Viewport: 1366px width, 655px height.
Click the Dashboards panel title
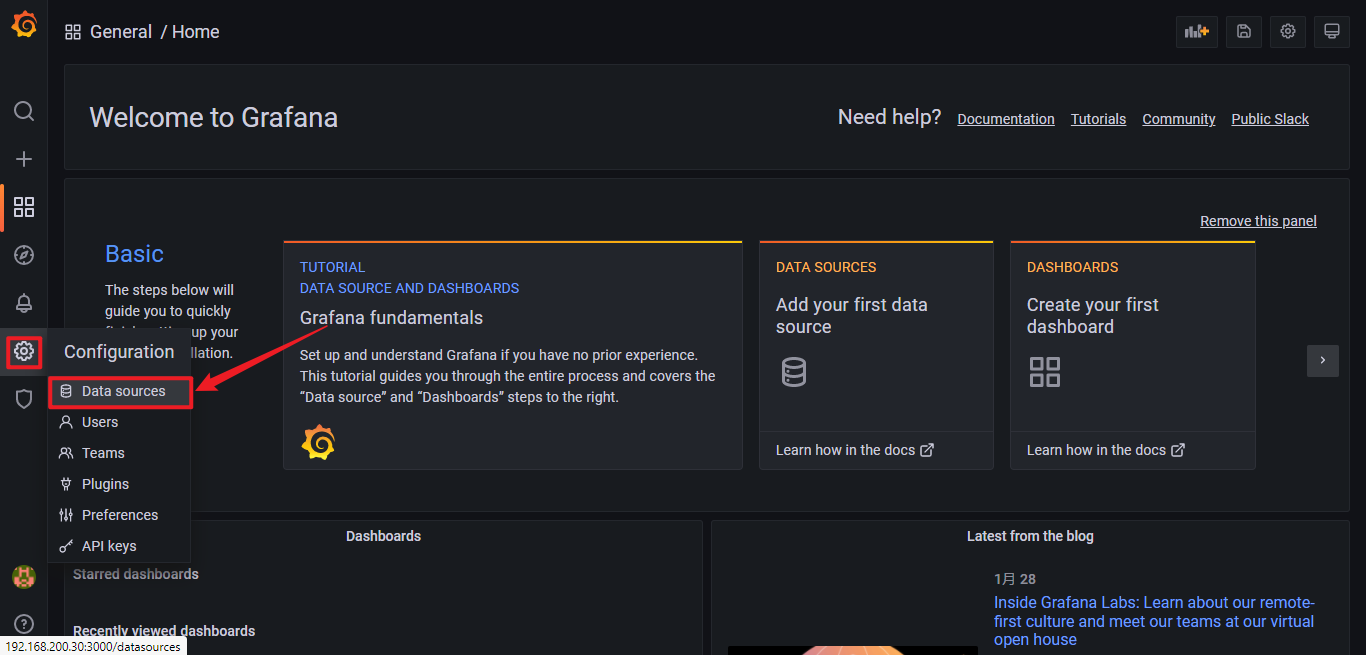click(x=383, y=536)
